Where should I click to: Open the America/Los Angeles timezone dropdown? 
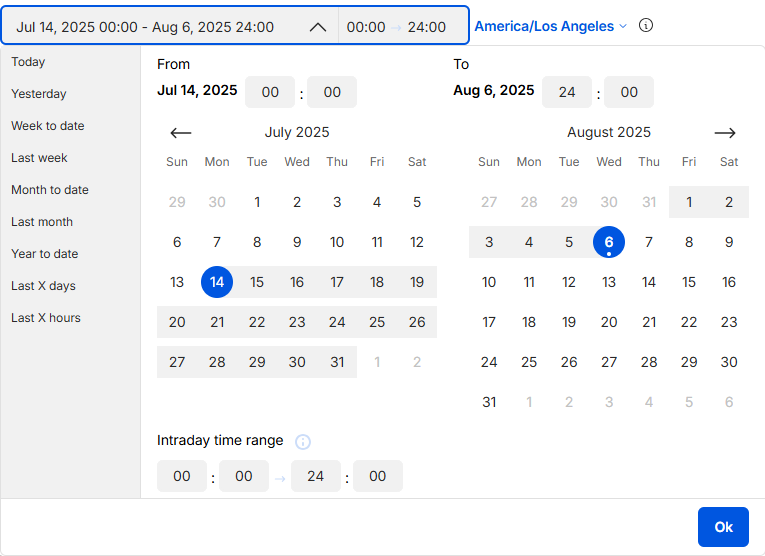point(550,26)
